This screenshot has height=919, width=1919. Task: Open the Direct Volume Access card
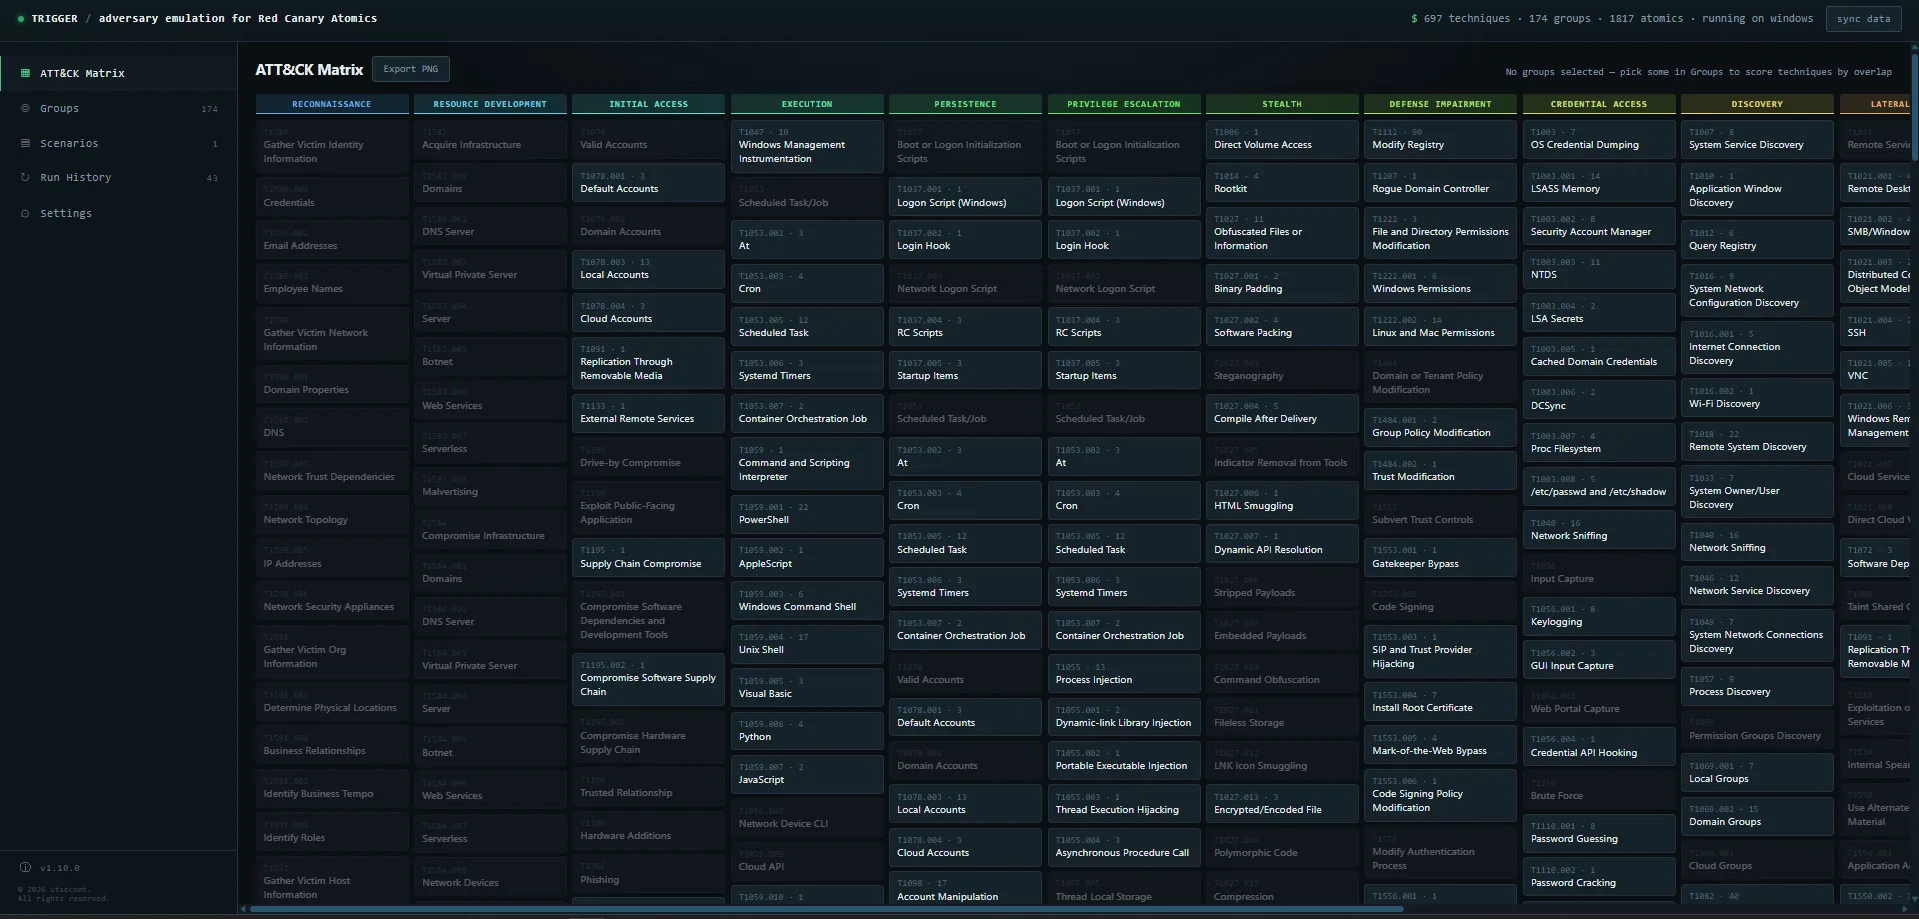[x=1282, y=139]
